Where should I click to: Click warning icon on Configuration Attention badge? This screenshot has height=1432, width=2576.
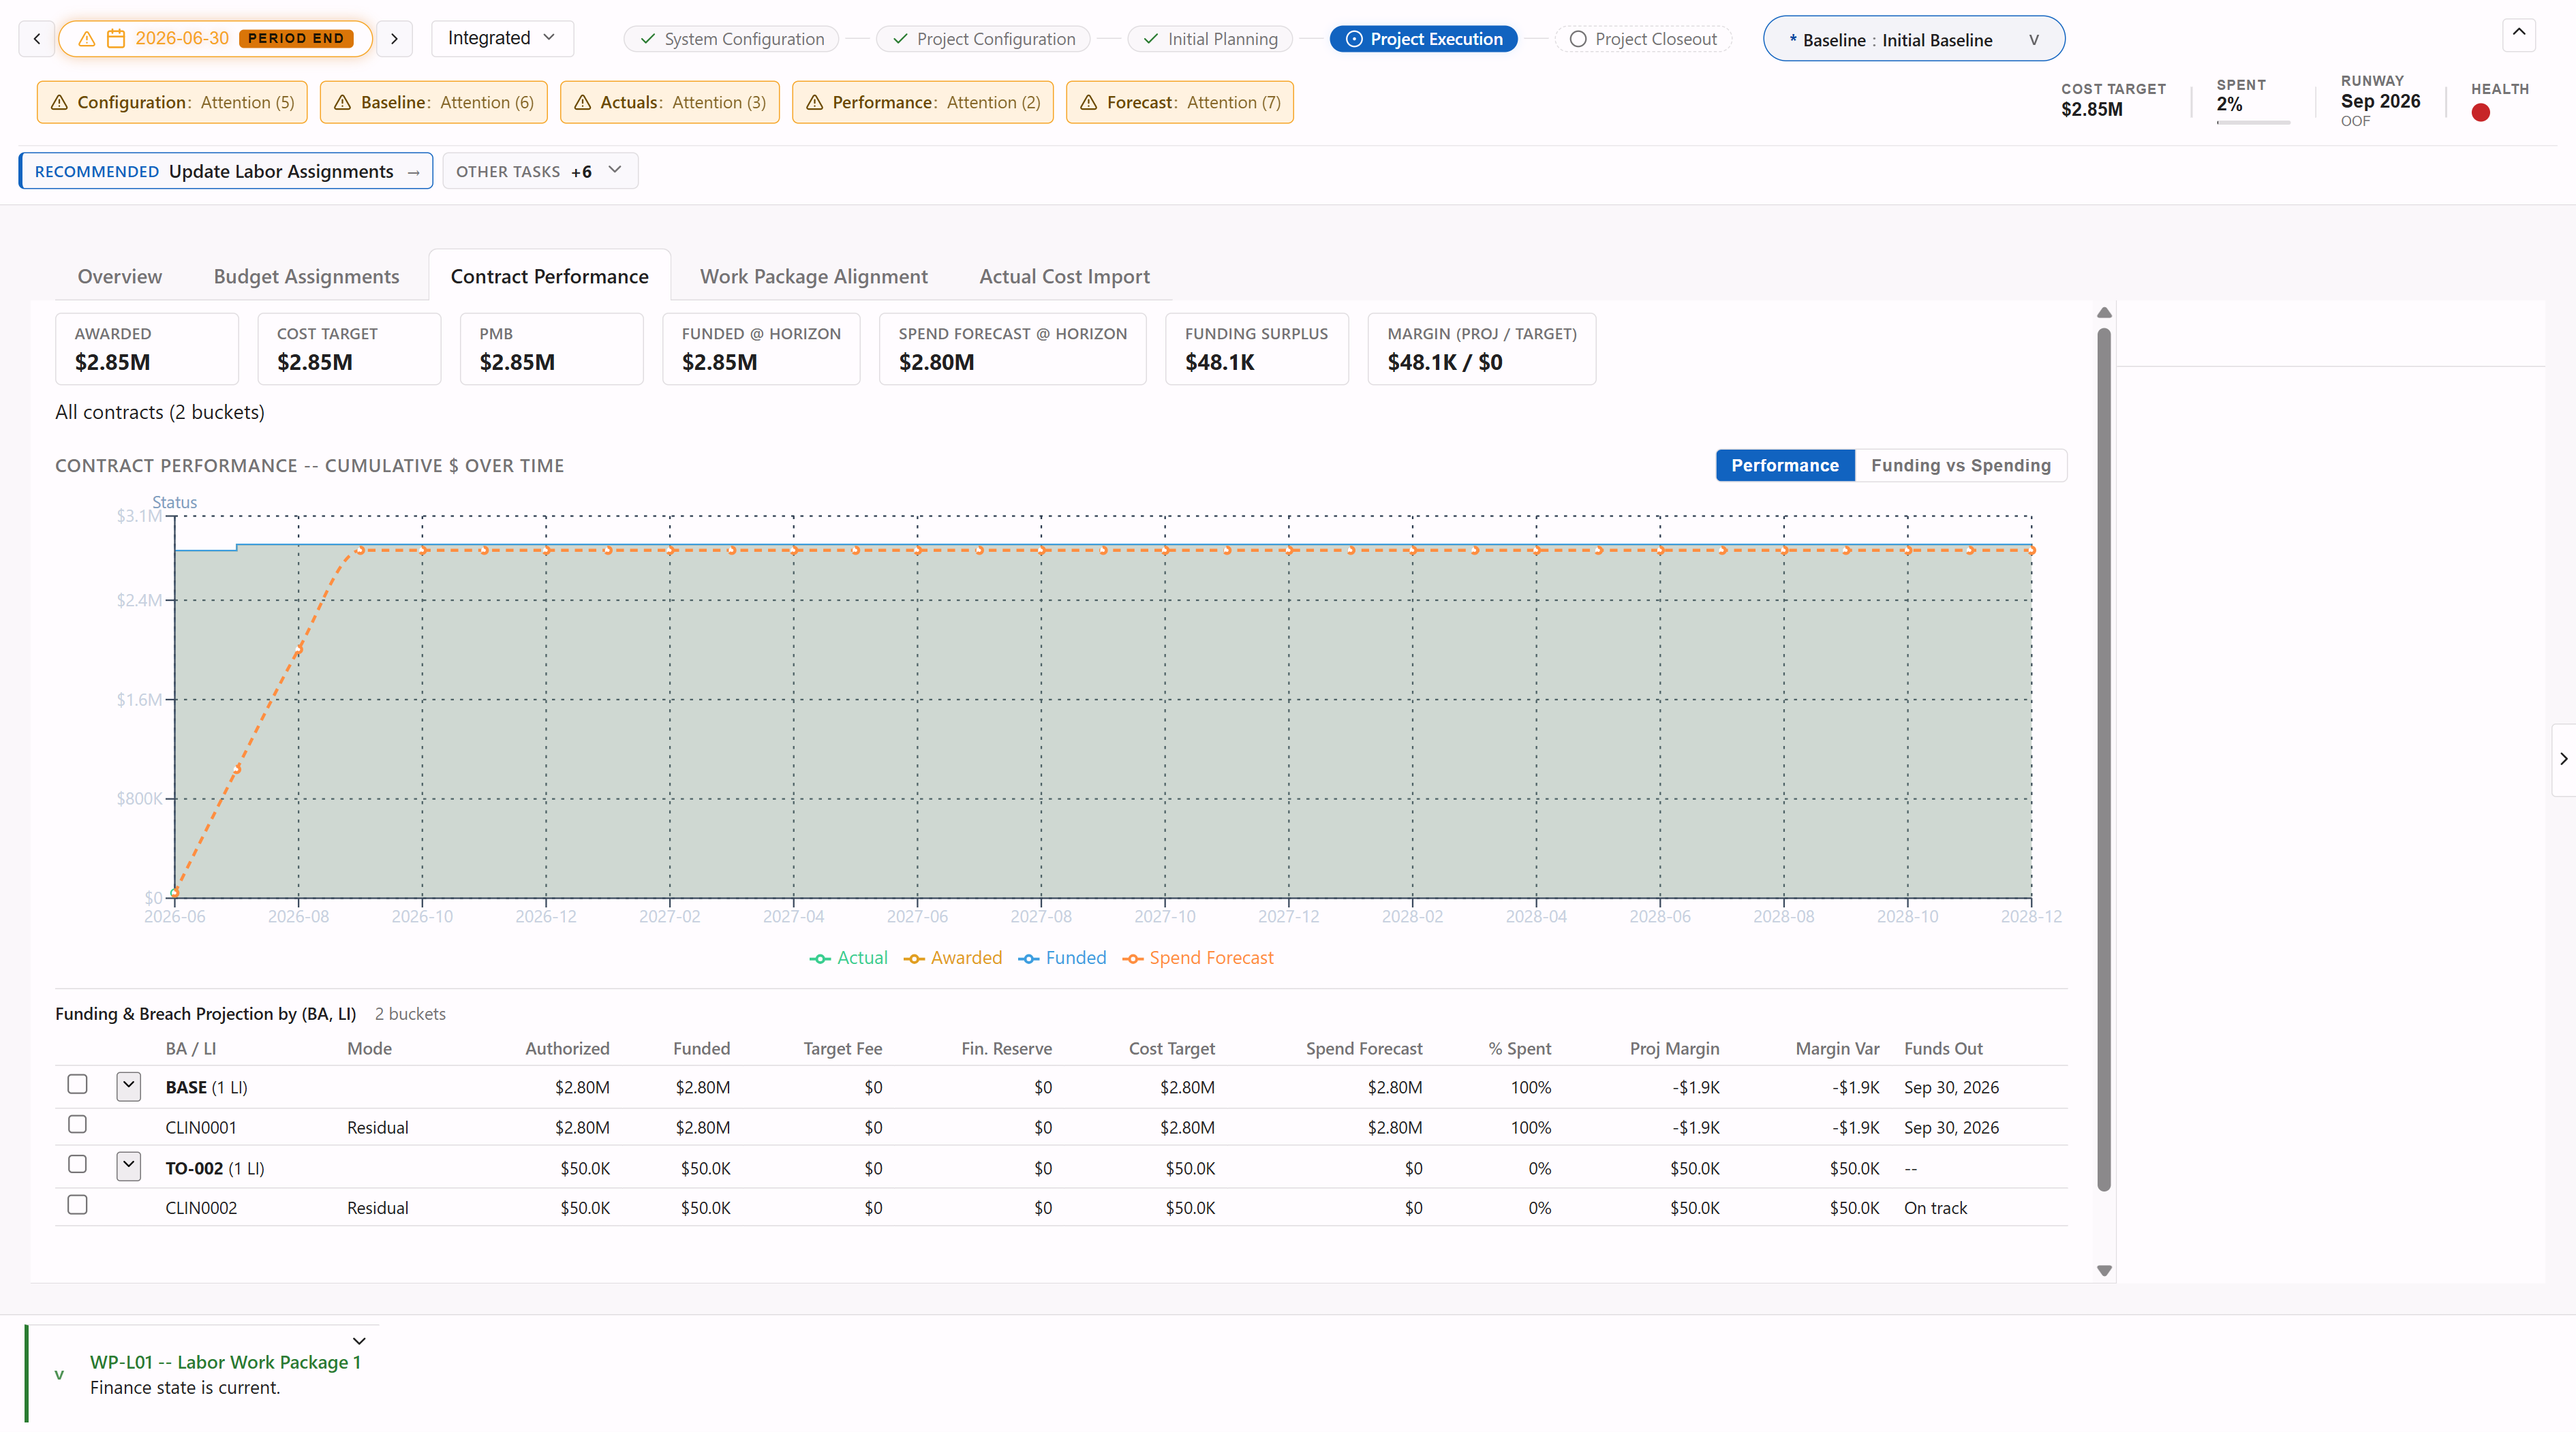coord(59,102)
